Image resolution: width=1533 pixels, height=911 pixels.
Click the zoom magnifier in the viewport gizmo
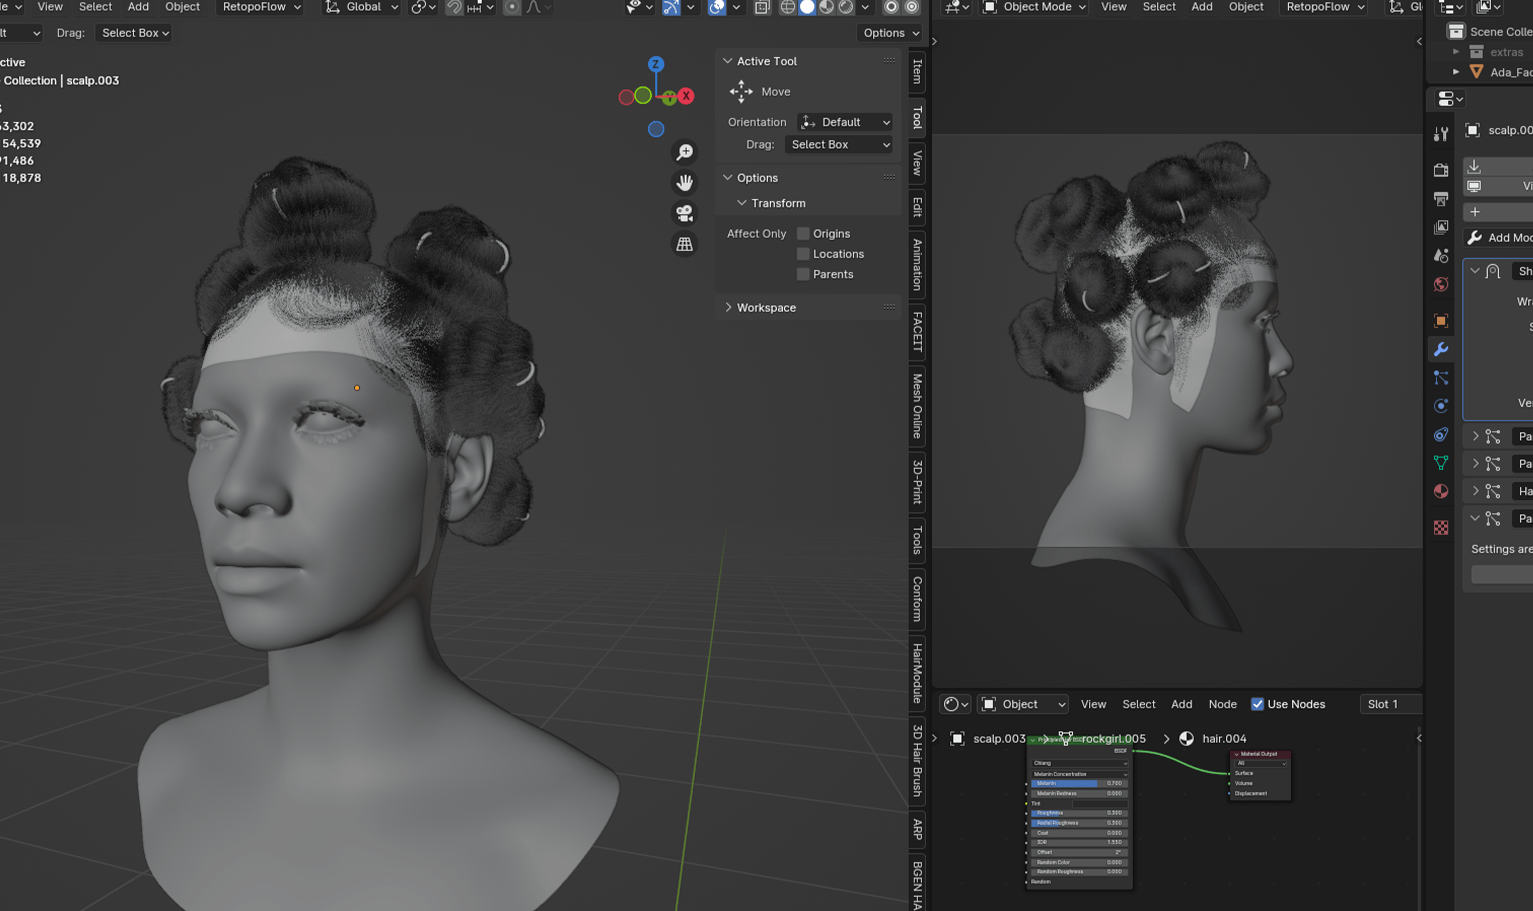685,152
